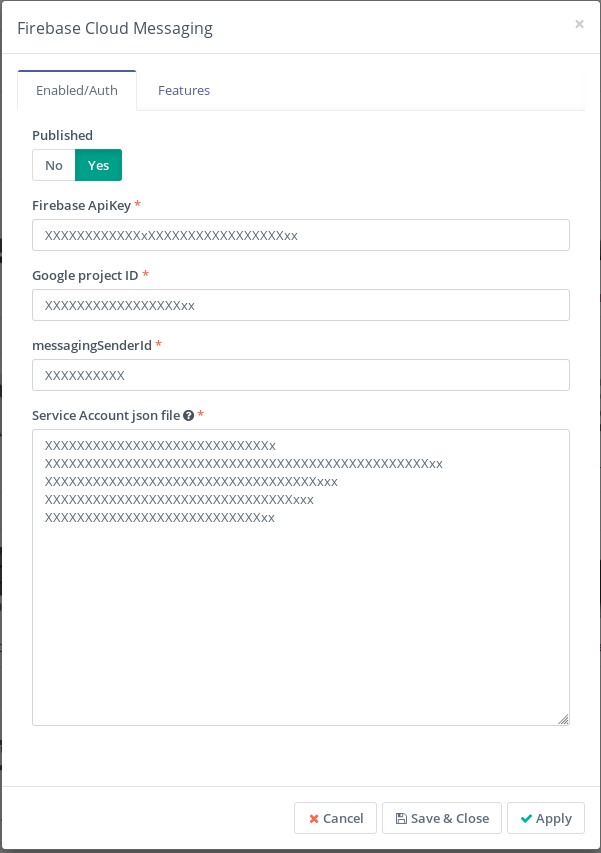Click into the Google project ID field

301,305
